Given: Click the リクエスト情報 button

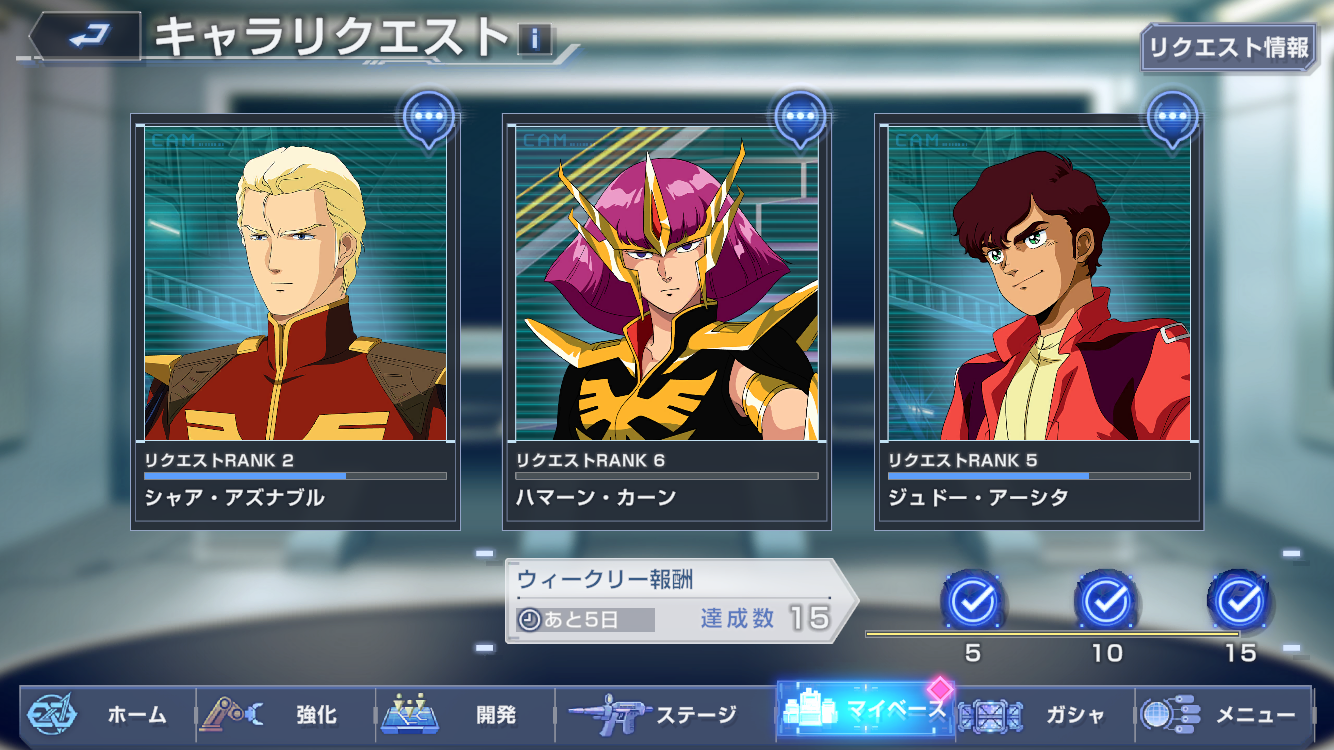Looking at the screenshot, I should tap(1229, 48).
